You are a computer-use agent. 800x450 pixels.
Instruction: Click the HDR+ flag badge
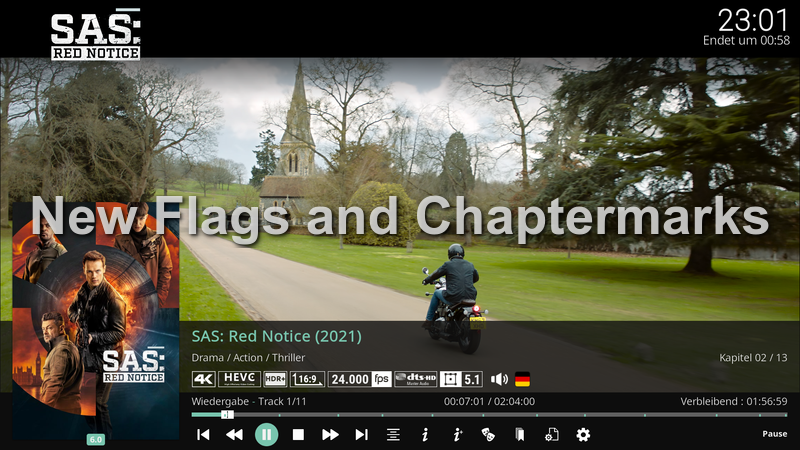tap(276, 379)
